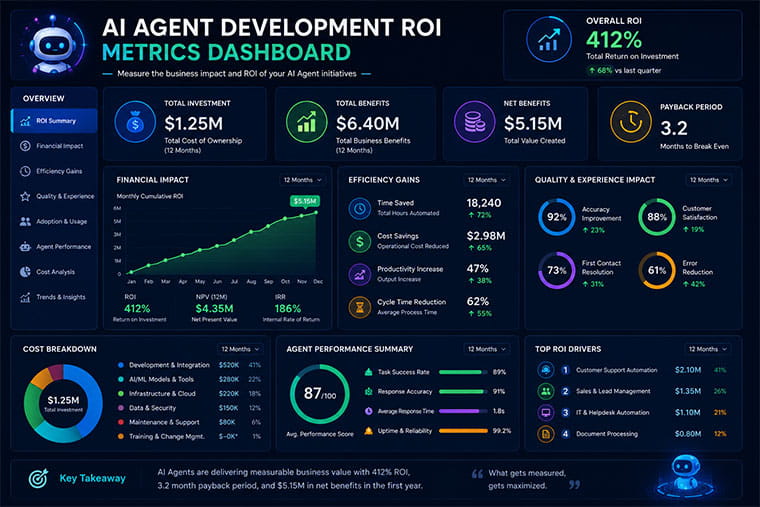Click the 61% Error Reduction ring
Screen dimensions: 760x507
point(657,270)
